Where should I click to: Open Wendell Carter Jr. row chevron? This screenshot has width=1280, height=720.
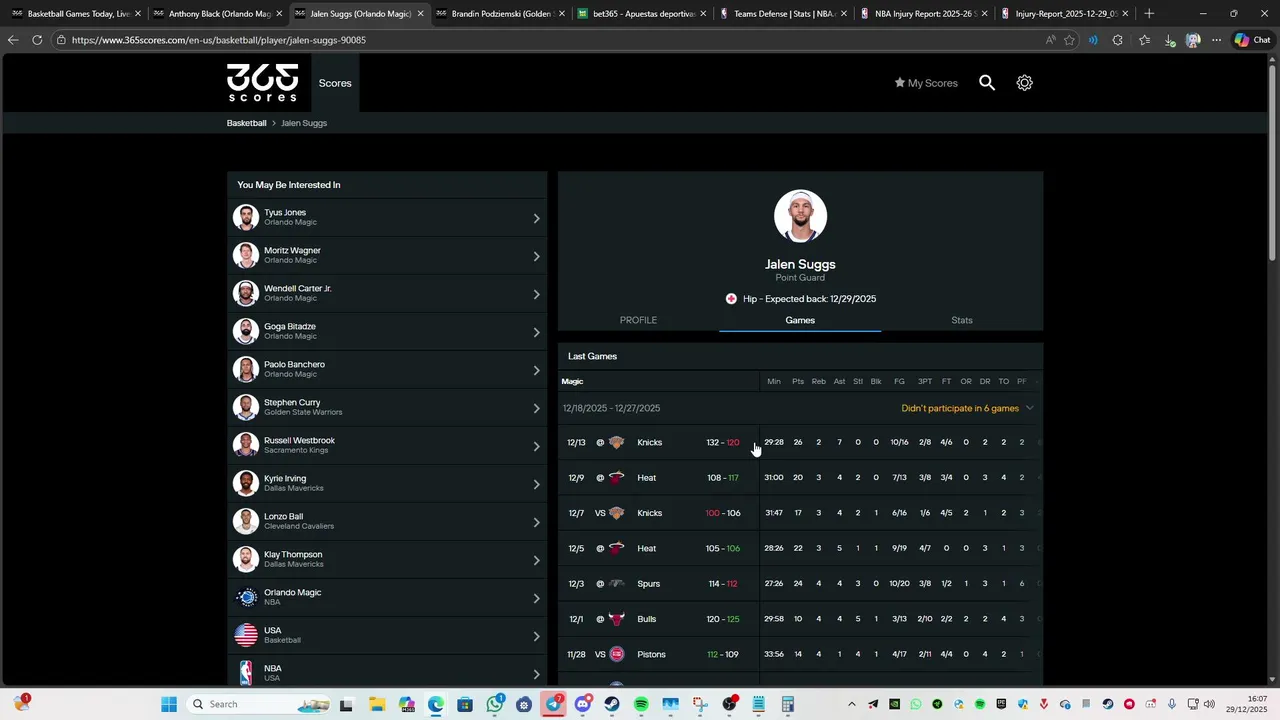pos(536,294)
